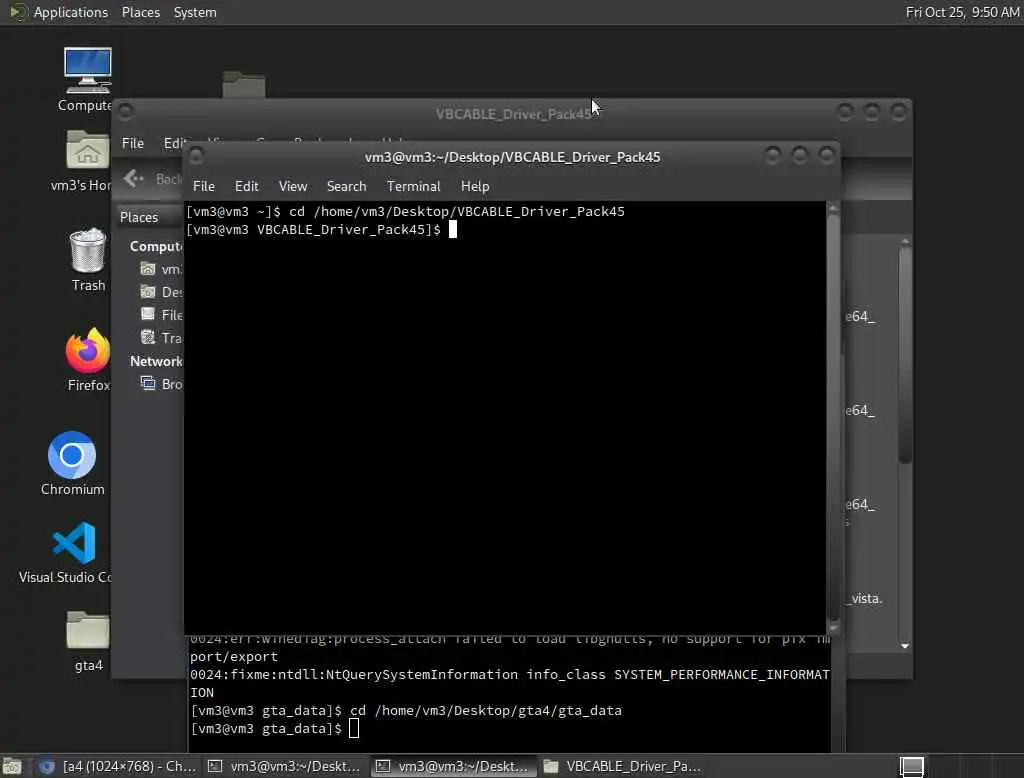Open the terminal Search menu
Screen dimensions: 1024x778
click(346, 186)
